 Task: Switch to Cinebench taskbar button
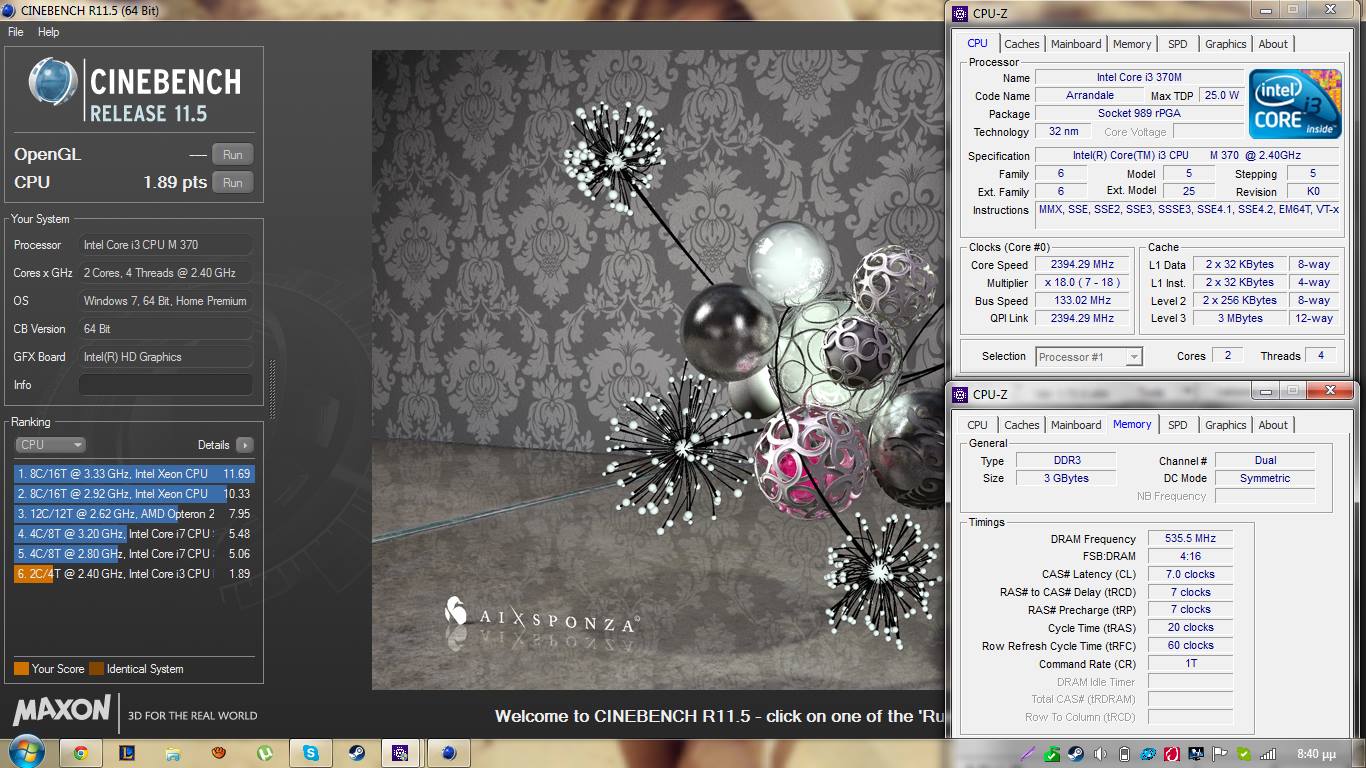(x=449, y=753)
